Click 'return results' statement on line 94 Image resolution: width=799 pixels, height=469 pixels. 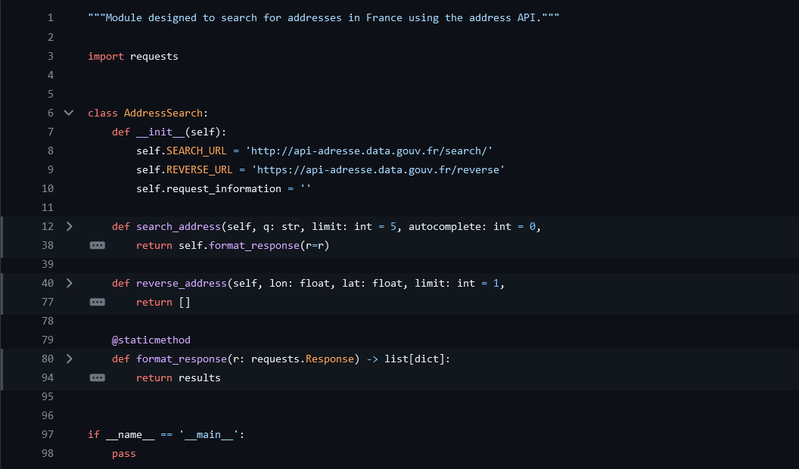pyautogui.click(x=178, y=378)
